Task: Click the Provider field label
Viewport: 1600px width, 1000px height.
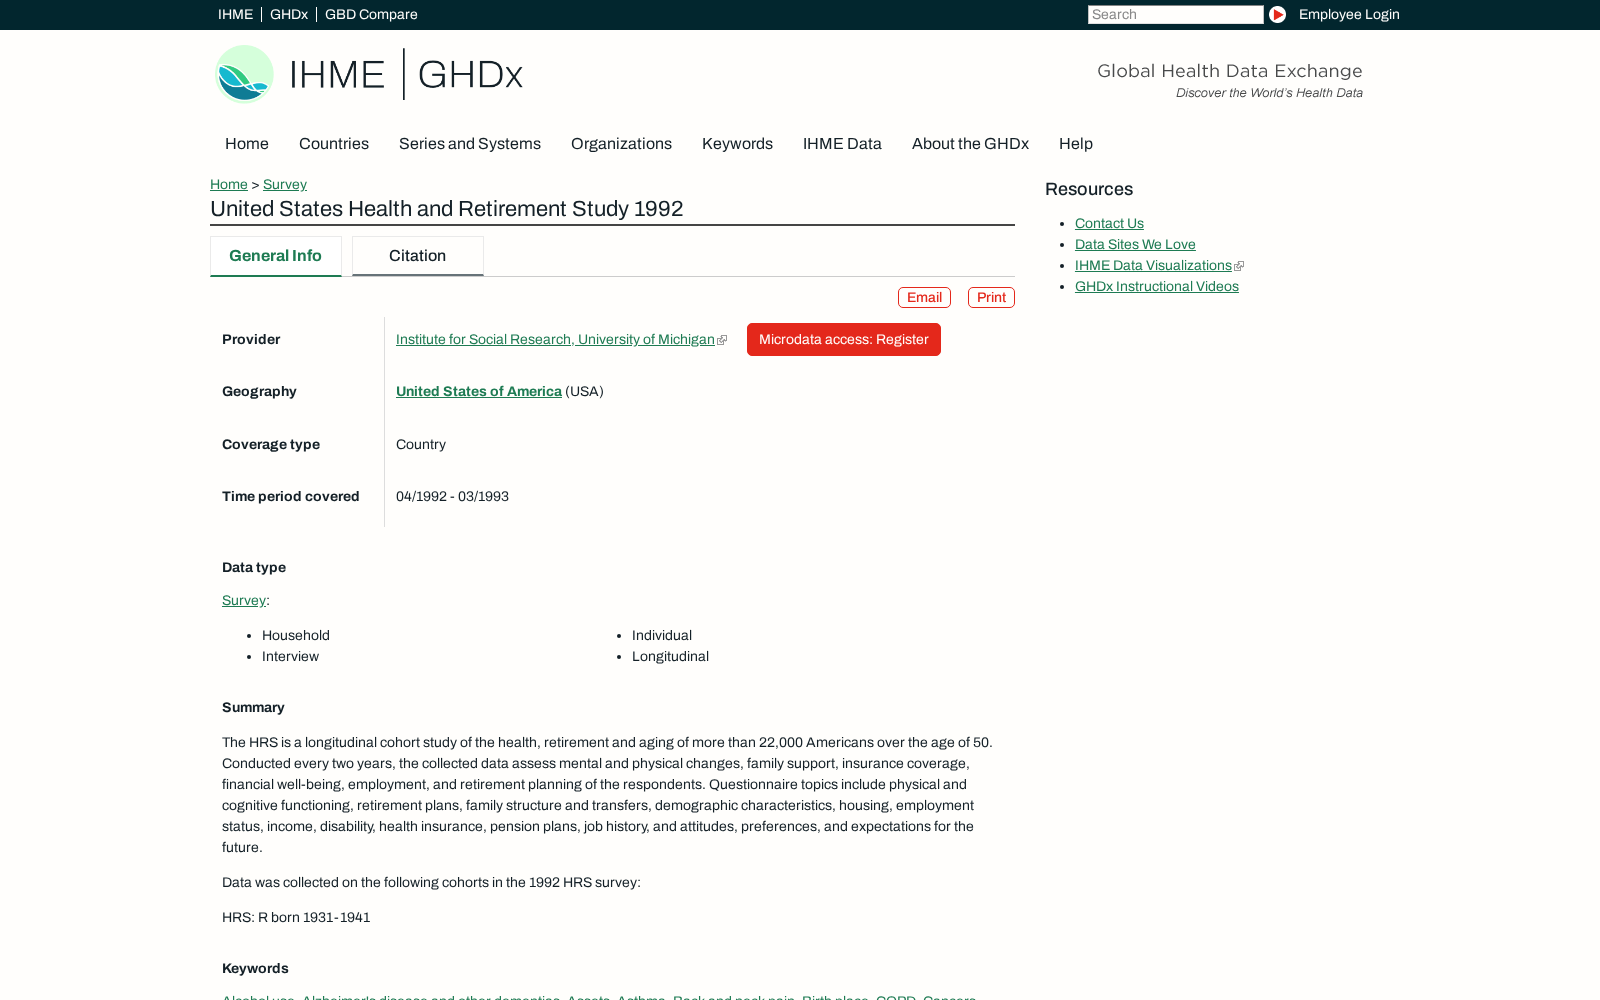Action: point(251,339)
